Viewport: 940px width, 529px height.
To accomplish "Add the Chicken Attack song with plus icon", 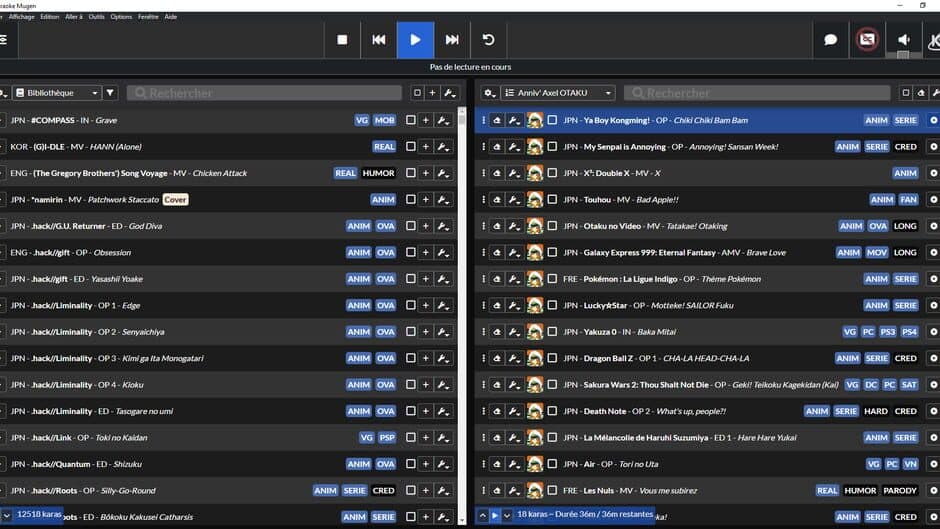I will point(425,173).
